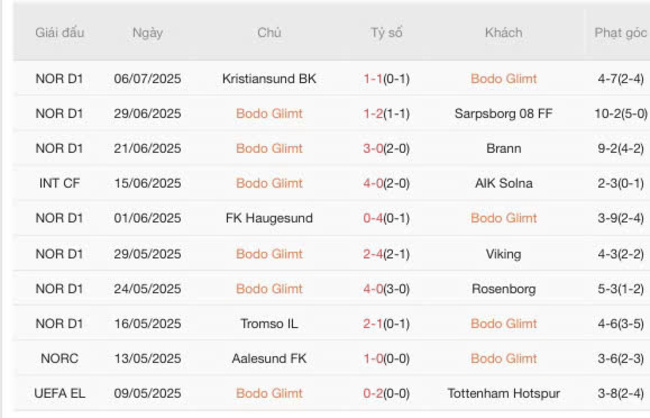Open the 0-2(0-0) score against Tottenham
The height and width of the screenshot is (418, 650).
coord(386,394)
